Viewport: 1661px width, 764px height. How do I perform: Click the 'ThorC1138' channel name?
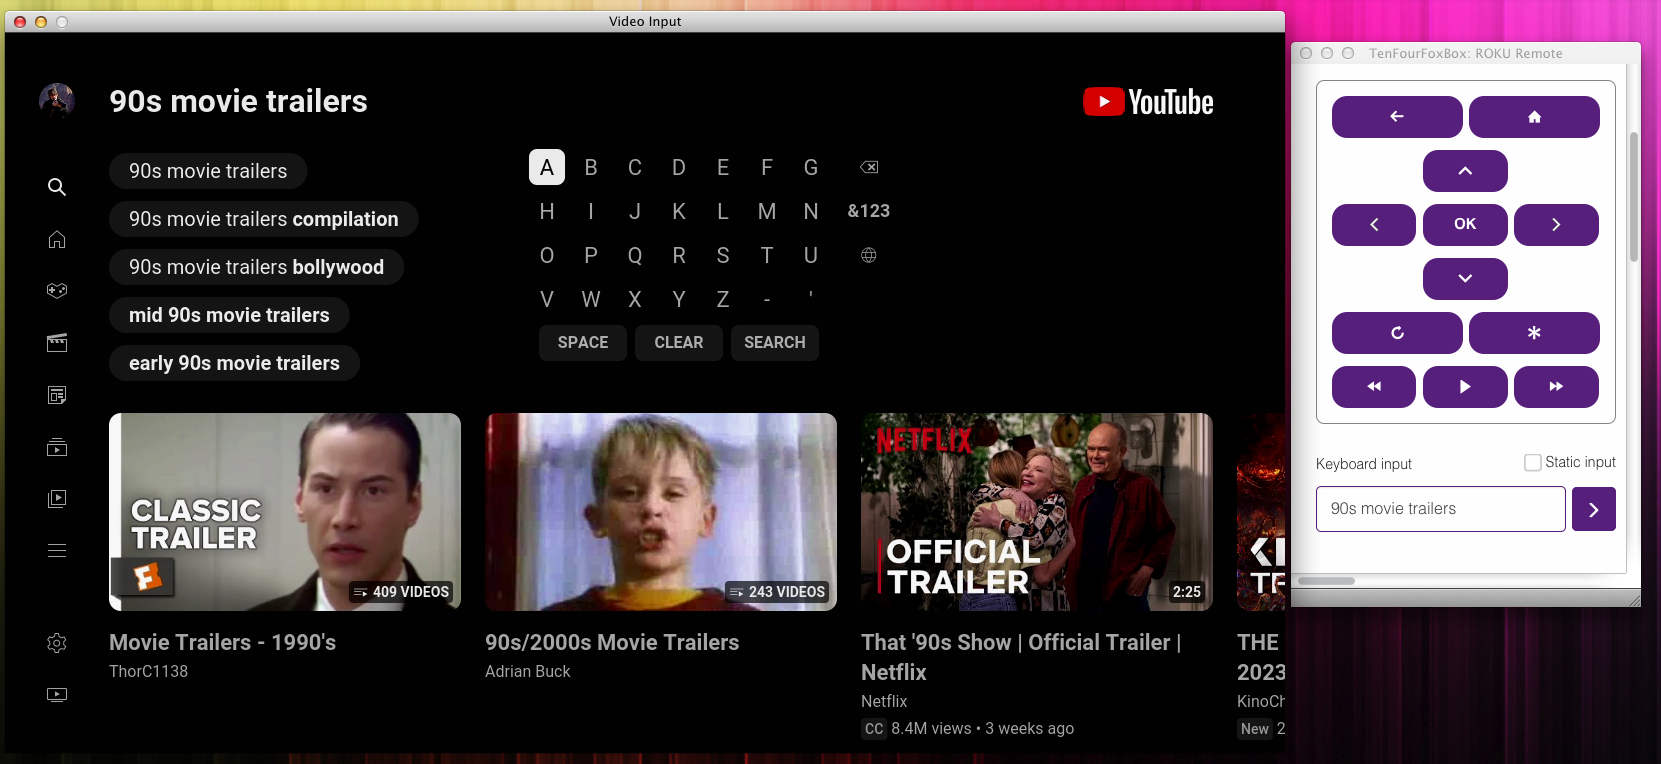click(148, 672)
